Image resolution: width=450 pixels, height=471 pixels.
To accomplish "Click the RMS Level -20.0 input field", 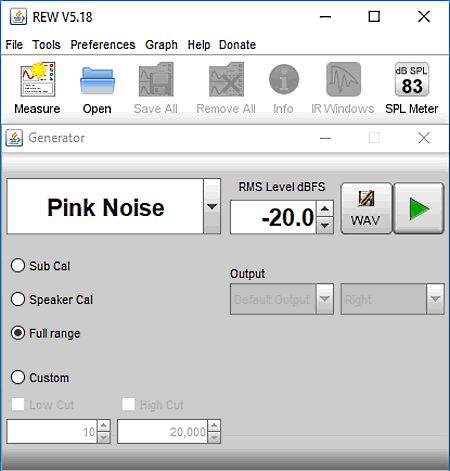I will point(273,217).
